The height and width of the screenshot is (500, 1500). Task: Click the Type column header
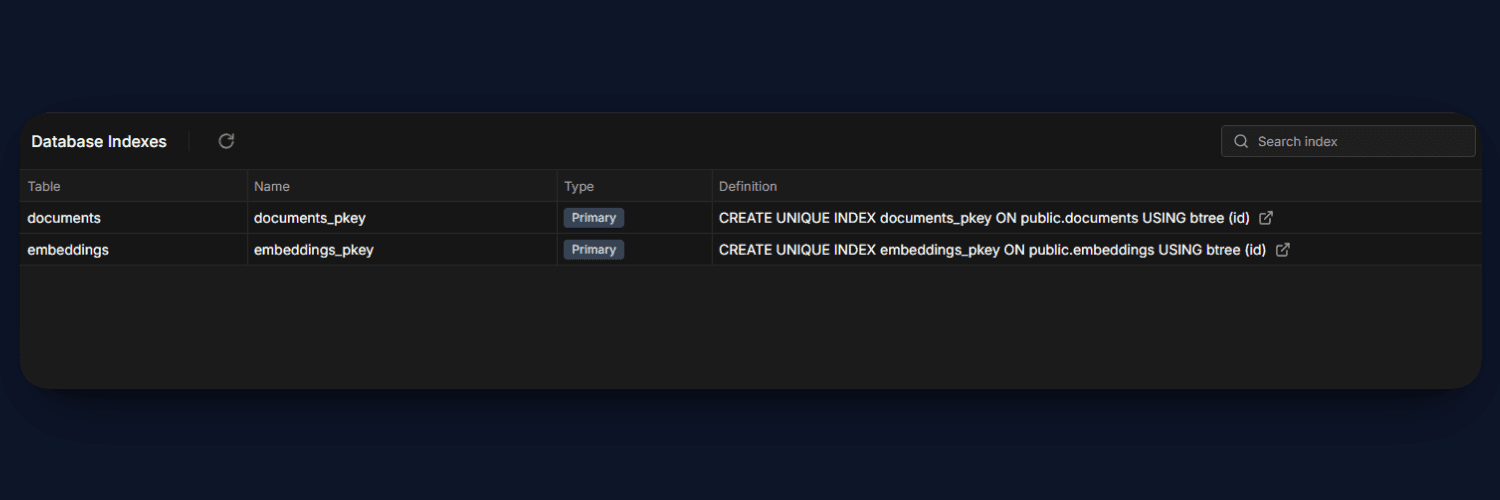point(579,186)
